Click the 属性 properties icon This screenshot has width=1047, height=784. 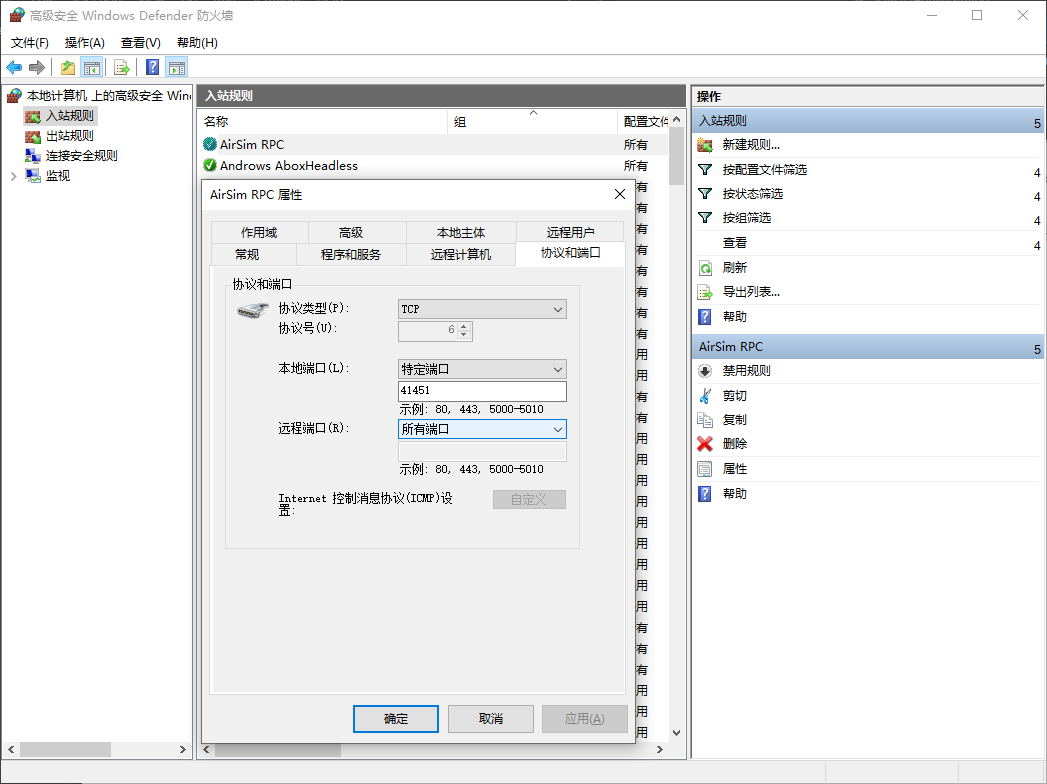point(704,469)
